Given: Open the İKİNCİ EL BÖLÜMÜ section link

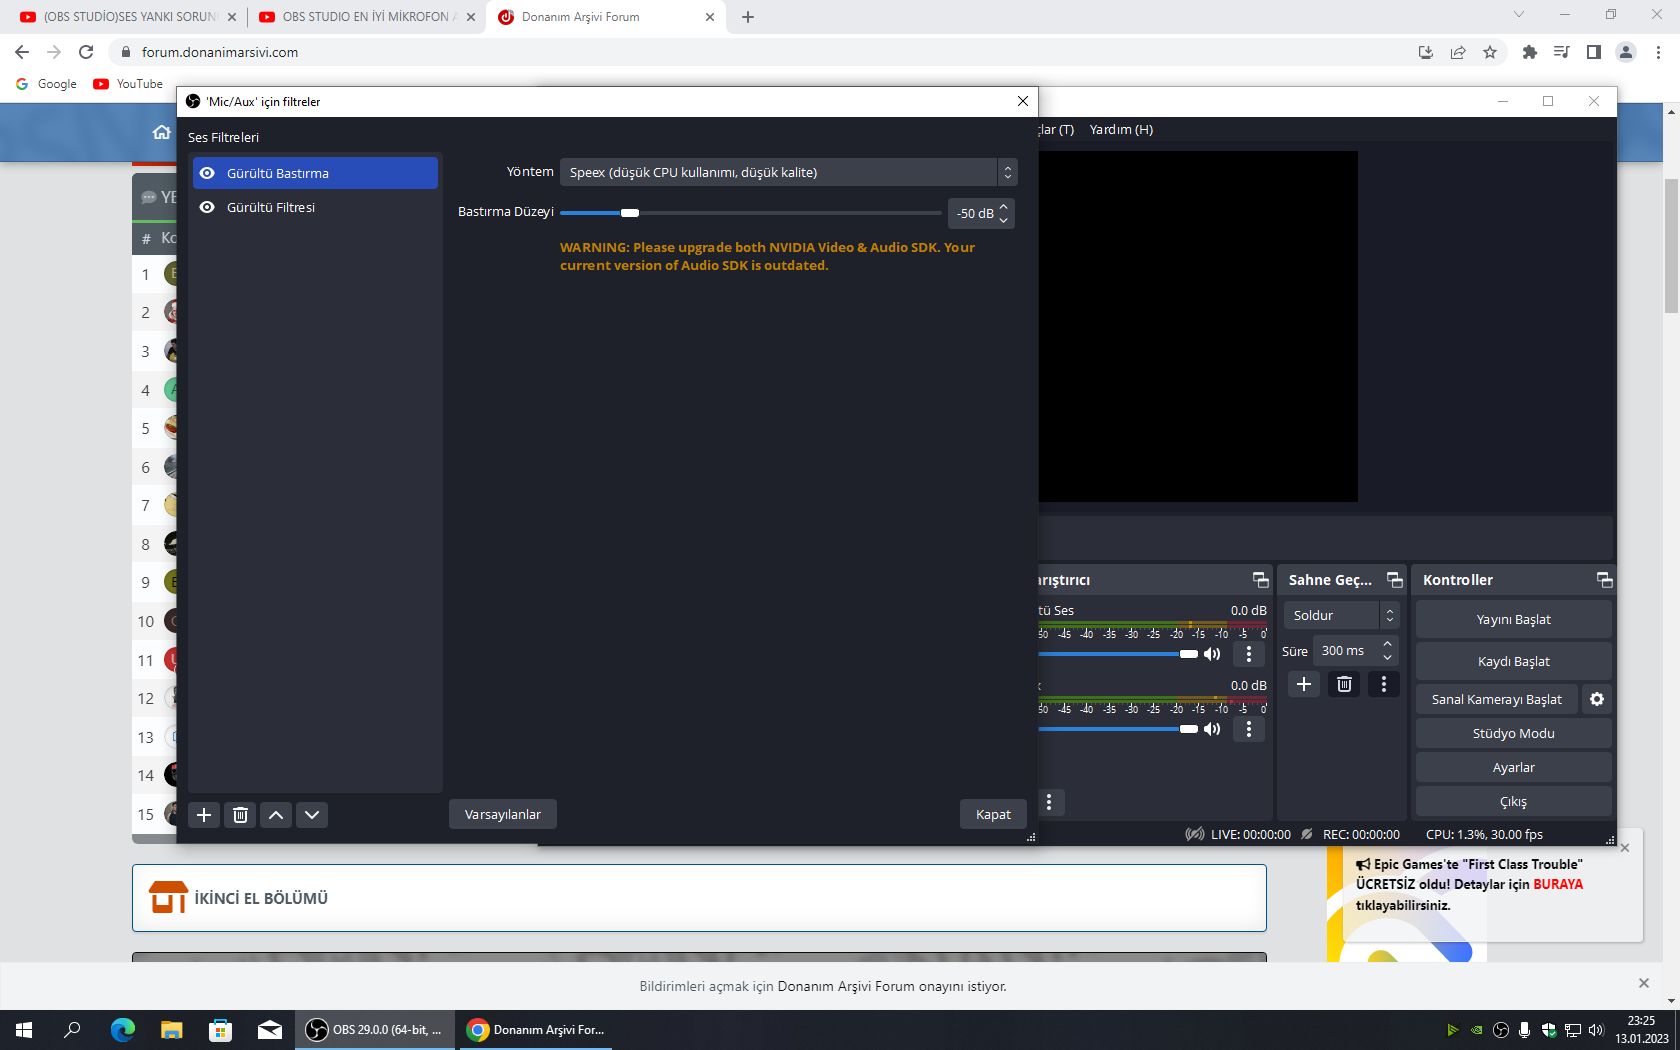Looking at the screenshot, I should [x=261, y=898].
